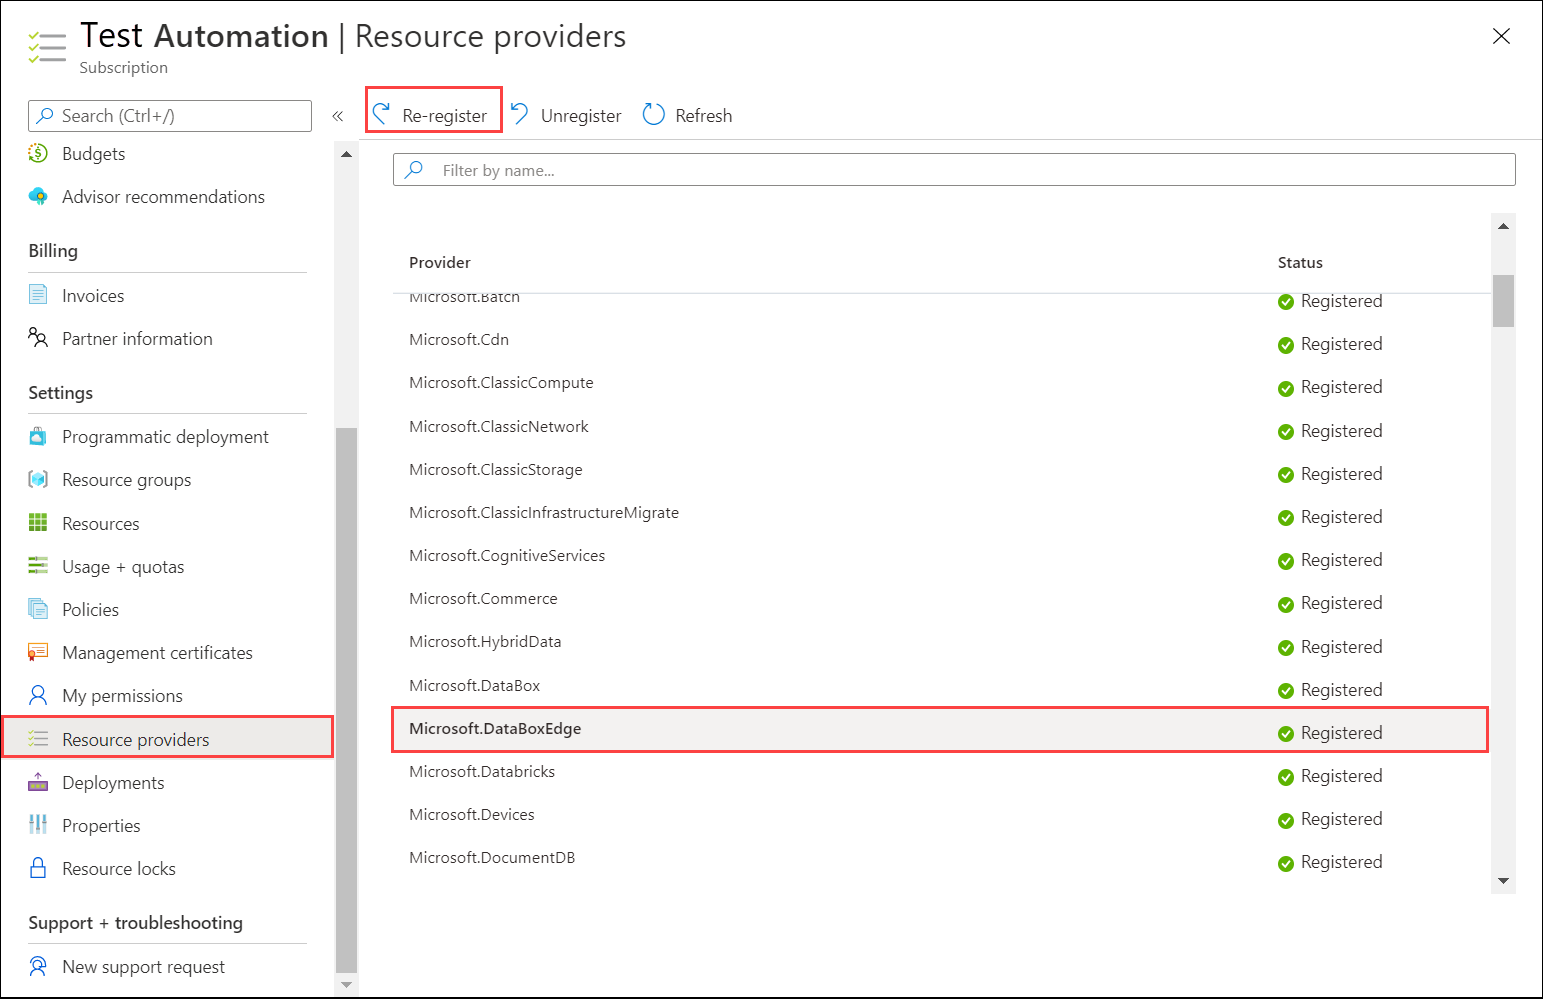
Task: Open the Deployments sidebar entry
Action: pyautogui.click(x=113, y=782)
